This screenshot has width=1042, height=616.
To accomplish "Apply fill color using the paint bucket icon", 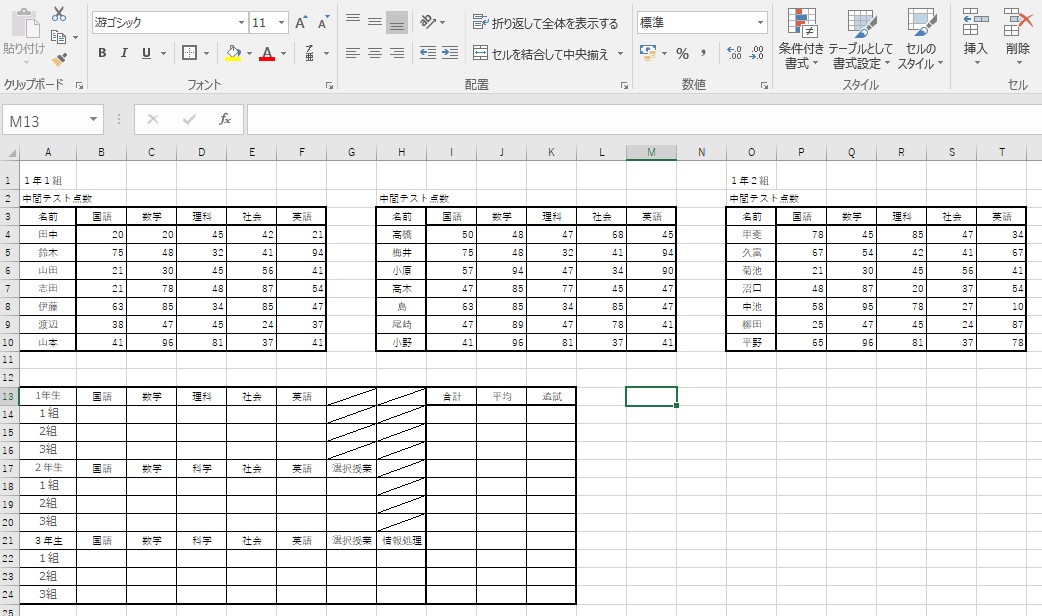I will (x=233, y=53).
